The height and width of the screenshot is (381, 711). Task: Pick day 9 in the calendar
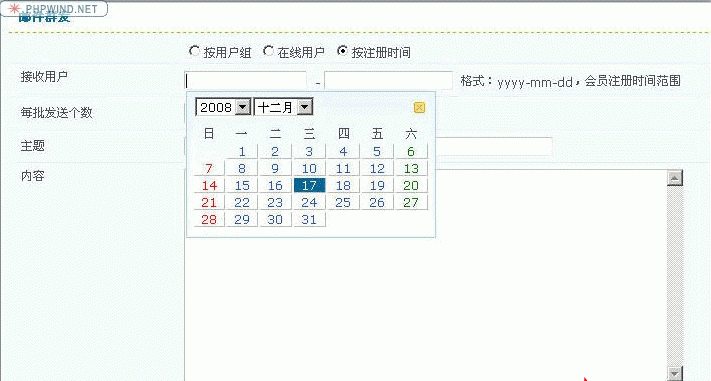coord(275,168)
